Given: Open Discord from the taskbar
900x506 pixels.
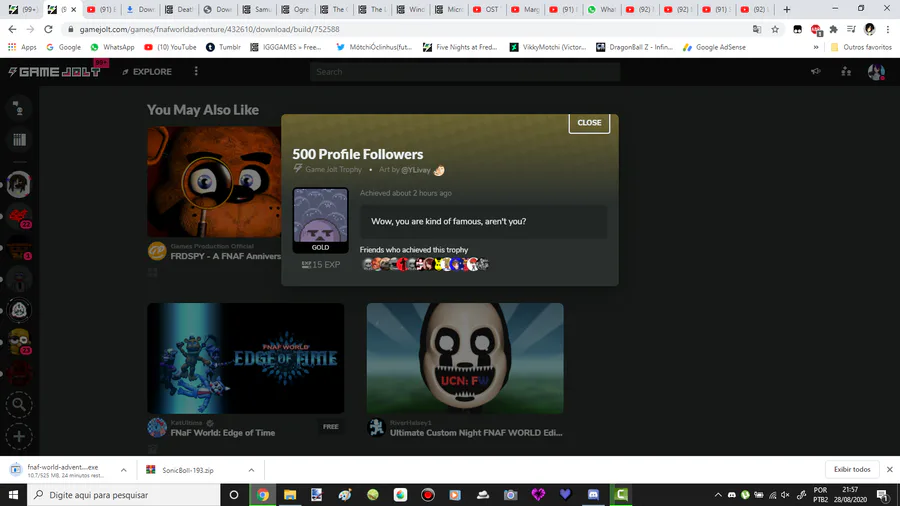Looking at the screenshot, I should [593, 495].
